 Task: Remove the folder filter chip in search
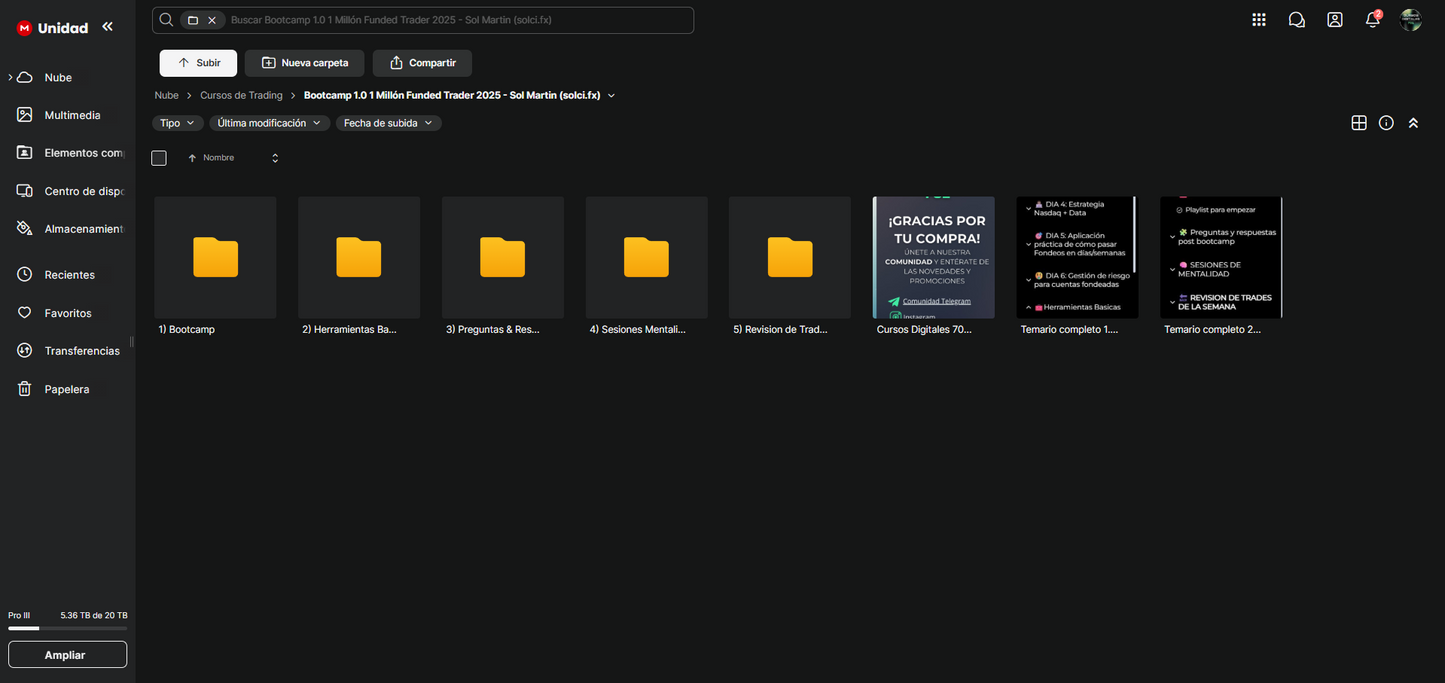pos(212,20)
